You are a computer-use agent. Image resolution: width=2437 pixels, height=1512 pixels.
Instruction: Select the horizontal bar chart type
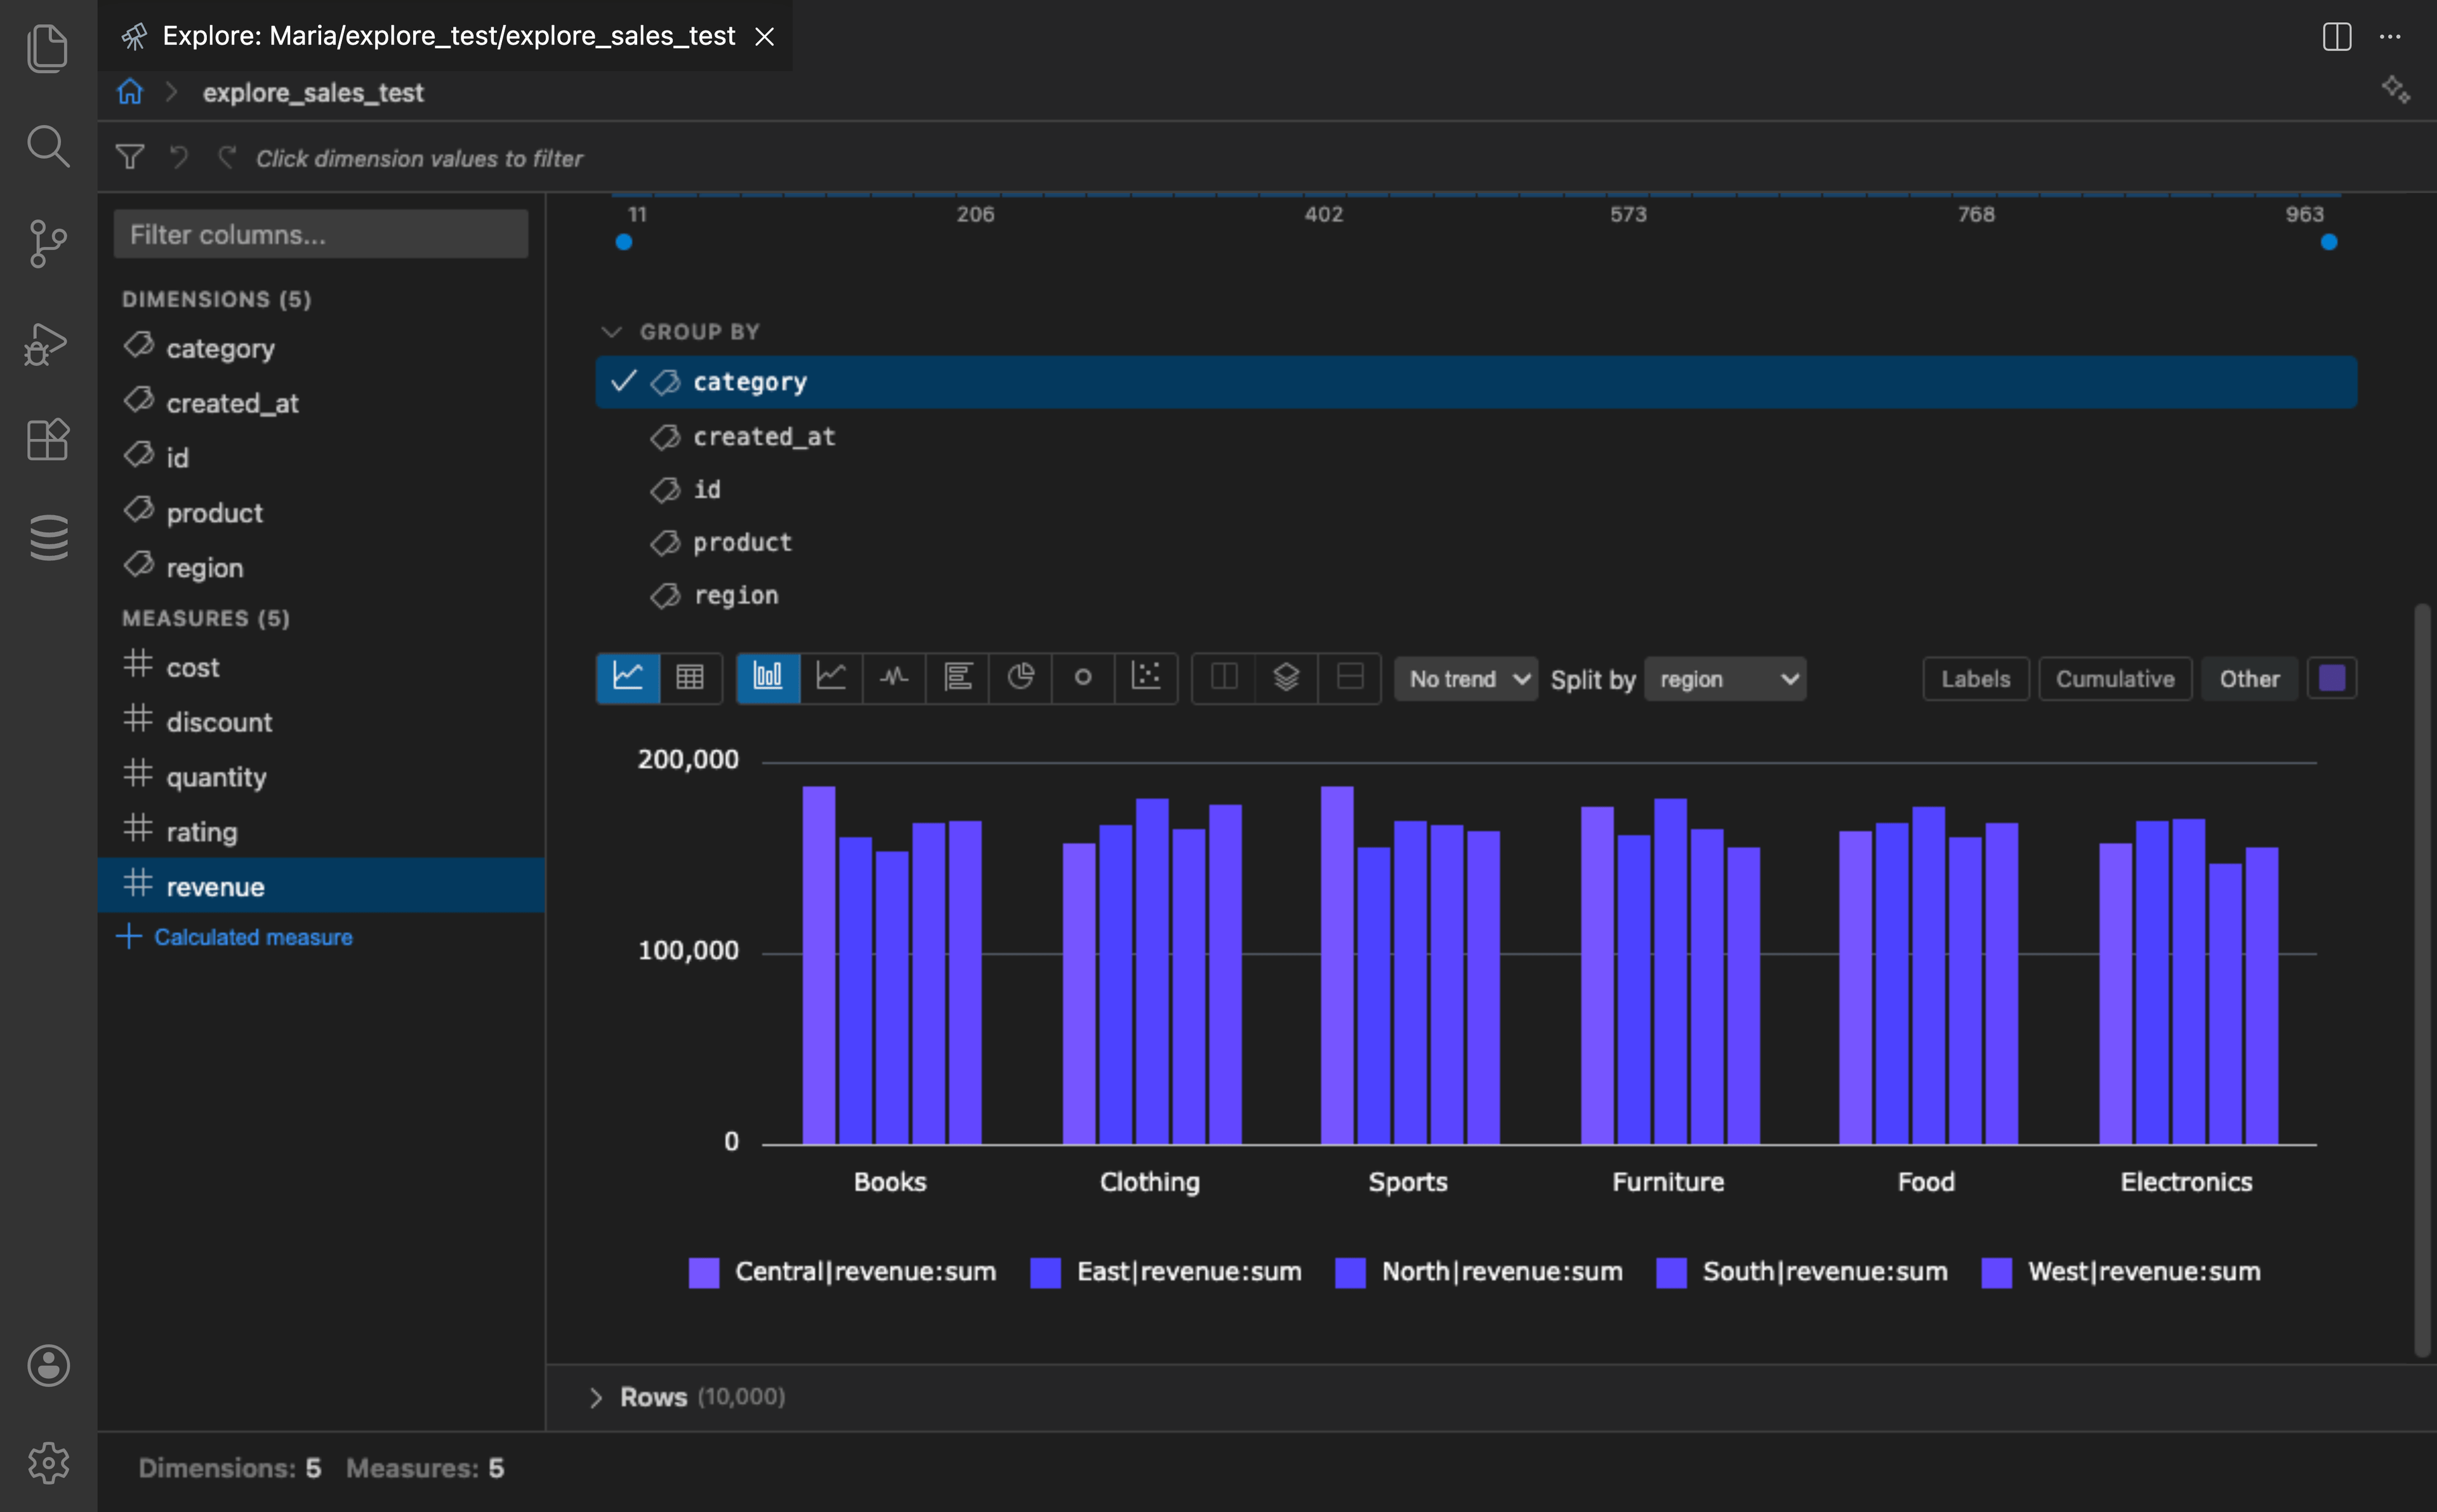click(x=957, y=678)
